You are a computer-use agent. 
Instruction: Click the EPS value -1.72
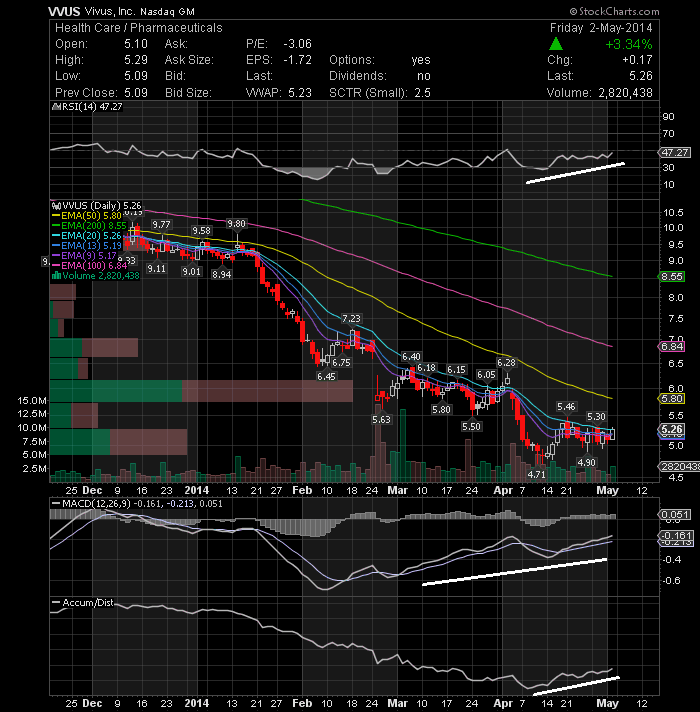pos(297,60)
